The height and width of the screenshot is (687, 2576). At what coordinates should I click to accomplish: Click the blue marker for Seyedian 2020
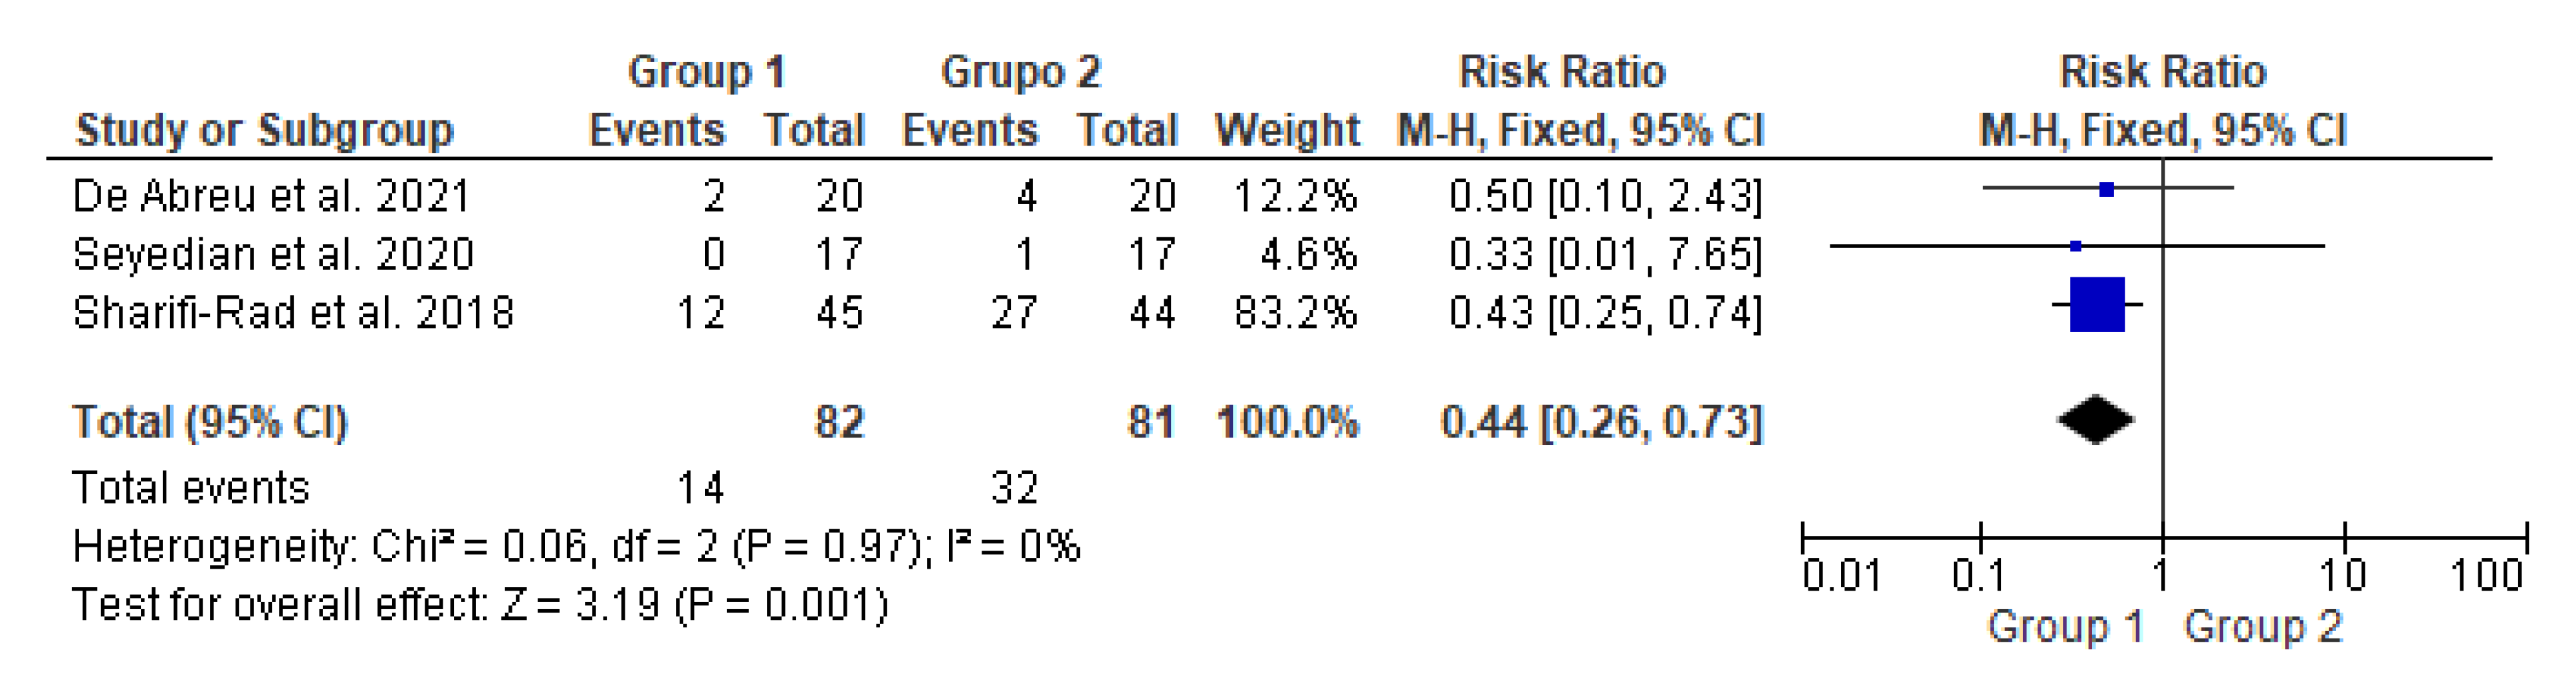tap(2076, 246)
